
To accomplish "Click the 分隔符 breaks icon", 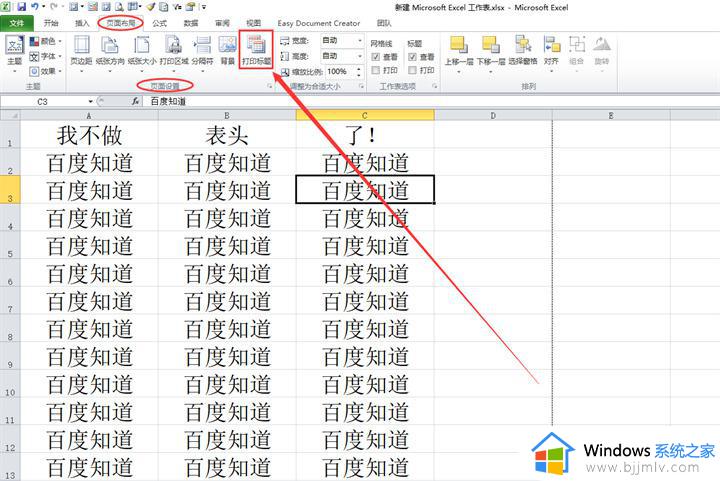I will pyautogui.click(x=202, y=45).
